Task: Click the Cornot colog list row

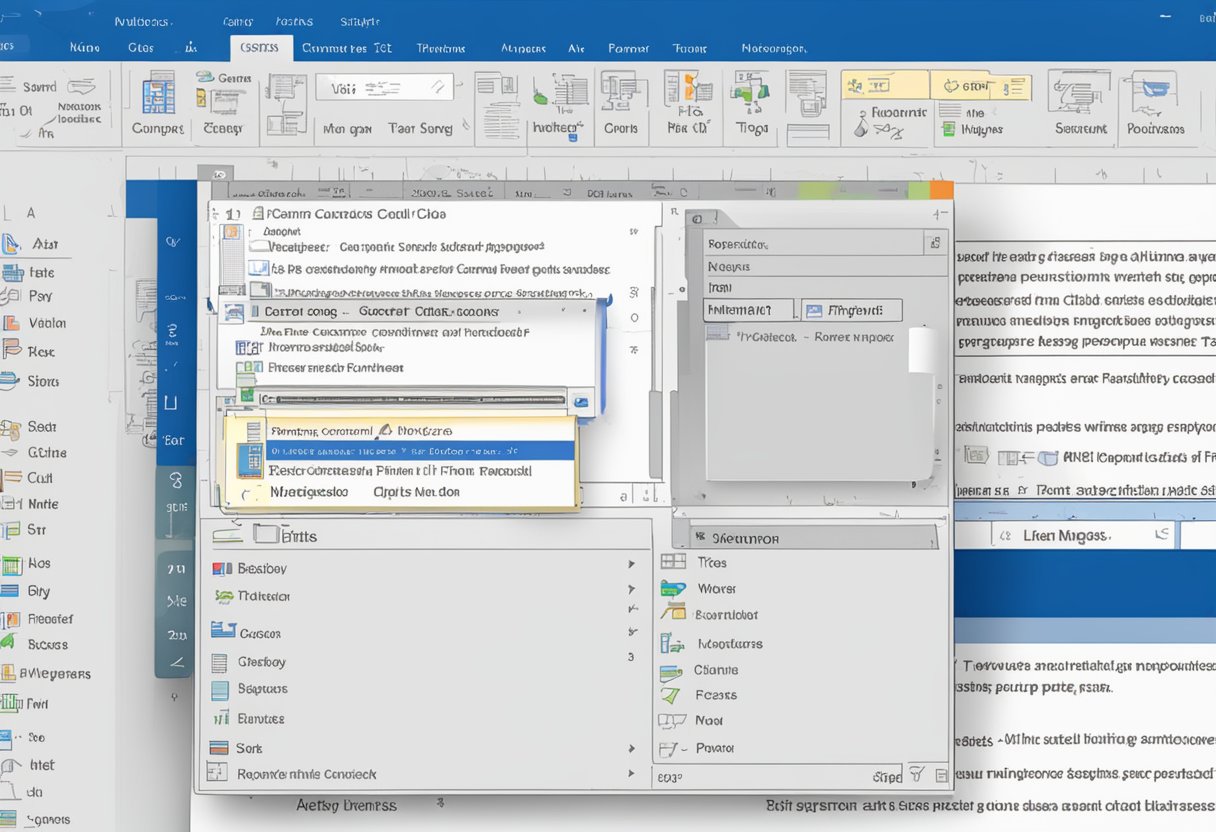Action: pyautogui.click(x=410, y=312)
